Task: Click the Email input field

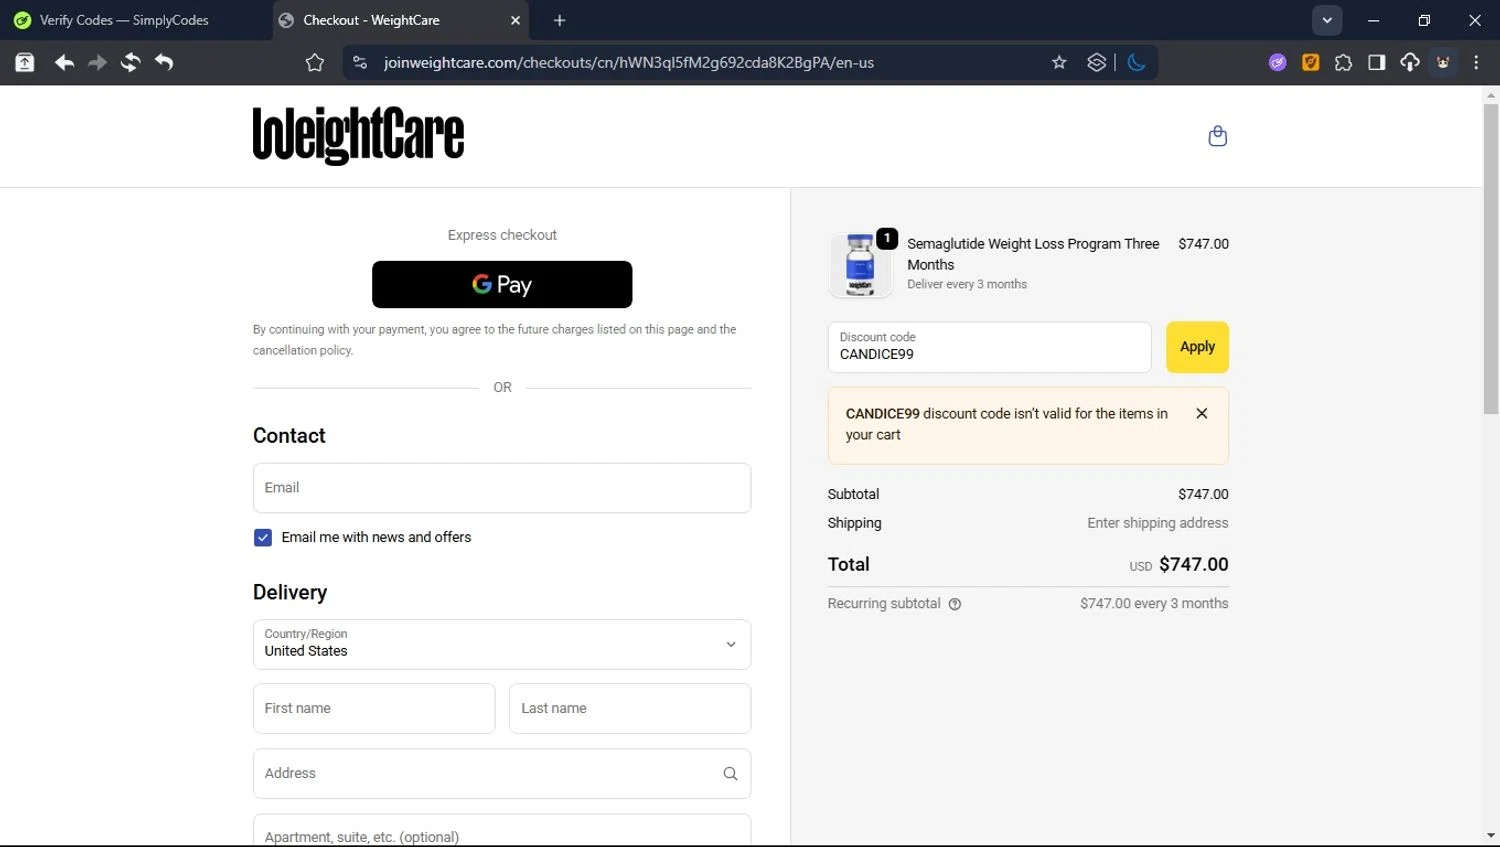Action: (x=502, y=488)
